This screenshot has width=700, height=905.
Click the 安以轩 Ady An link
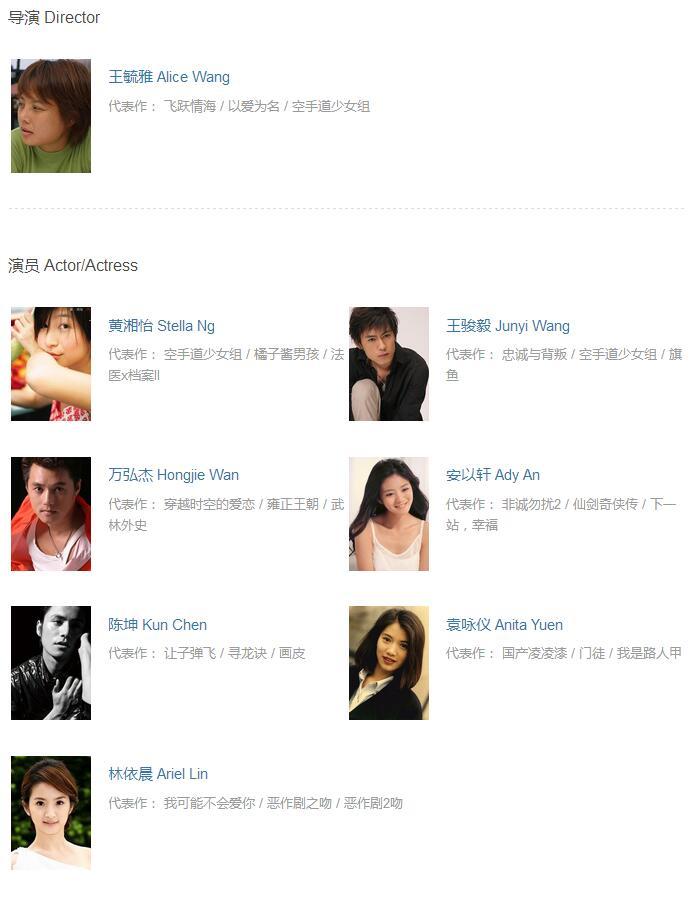click(493, 475)
